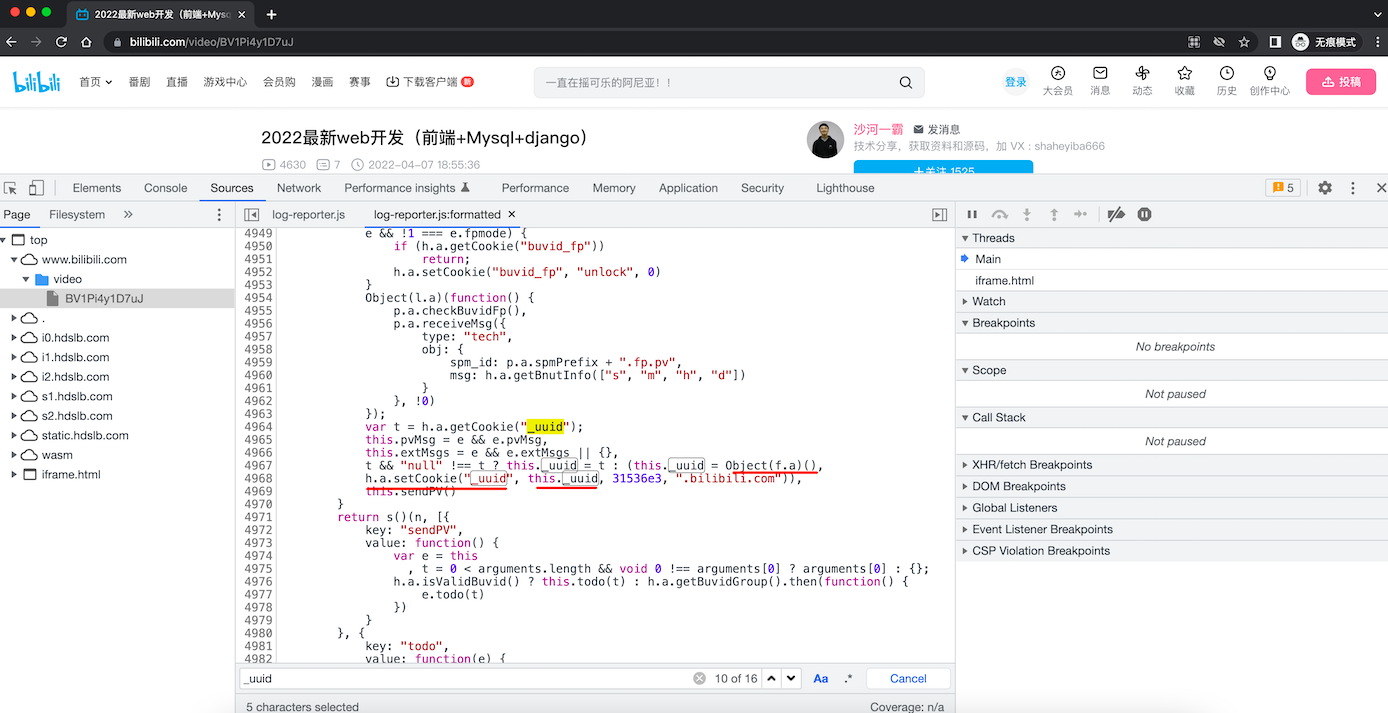This screenshot has height=713, width=1388.
Task: Expand the wasm node
Action: (x=15, y=455)
